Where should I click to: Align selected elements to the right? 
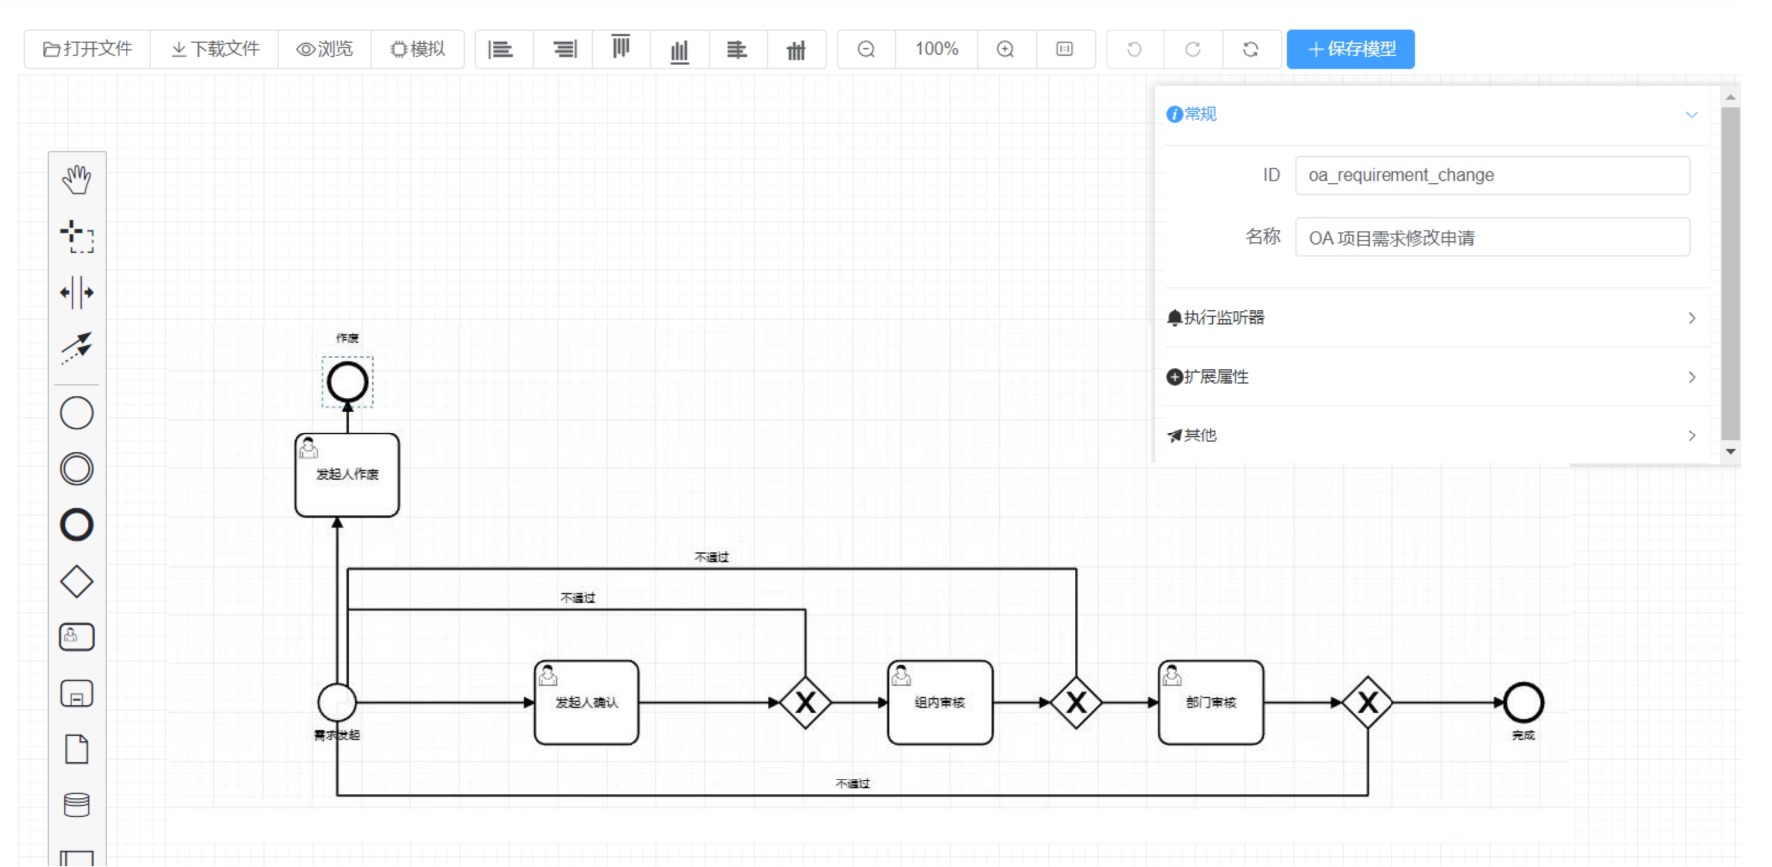(565, 49)
